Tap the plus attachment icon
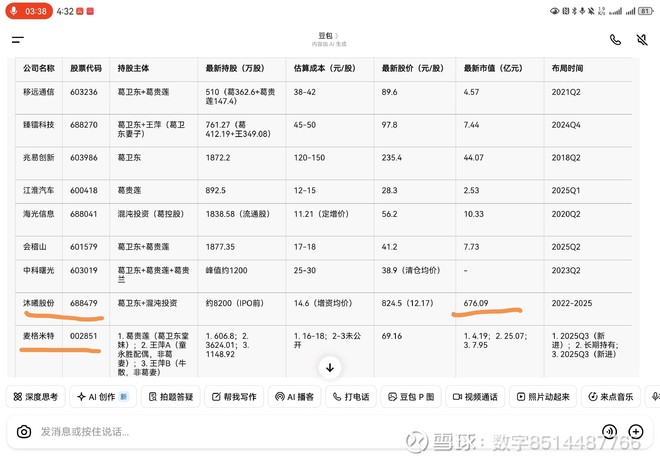This screenshot has height=463, width=660. pyautogui.click(x=636, y=431)
